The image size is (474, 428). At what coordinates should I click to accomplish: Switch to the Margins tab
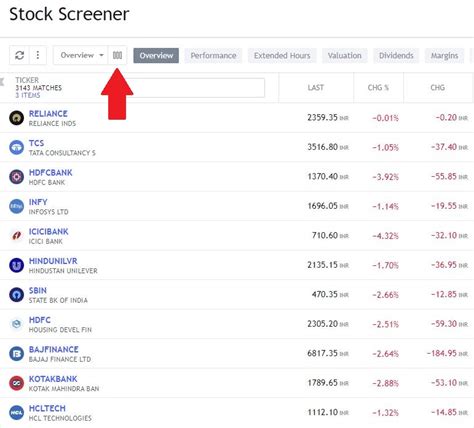click(x=444, y=56)
